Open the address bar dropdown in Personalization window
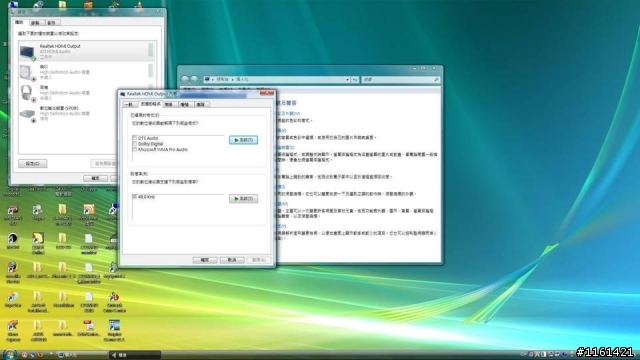 click(347, 80)
